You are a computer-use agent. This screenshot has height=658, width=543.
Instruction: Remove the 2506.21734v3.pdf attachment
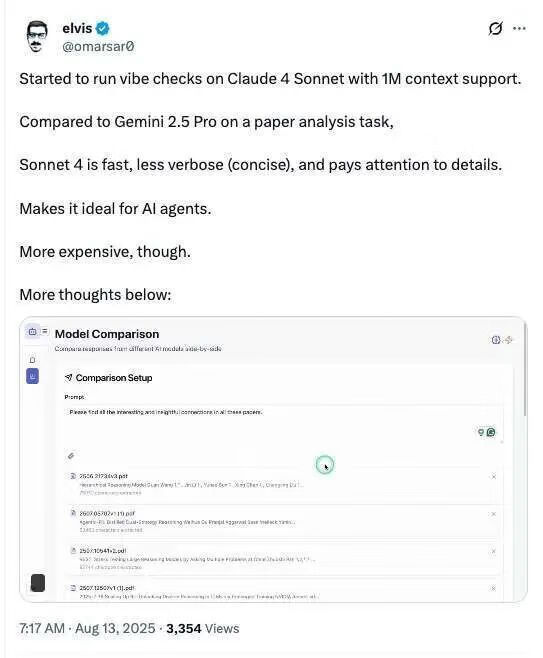tap(493, 476)
